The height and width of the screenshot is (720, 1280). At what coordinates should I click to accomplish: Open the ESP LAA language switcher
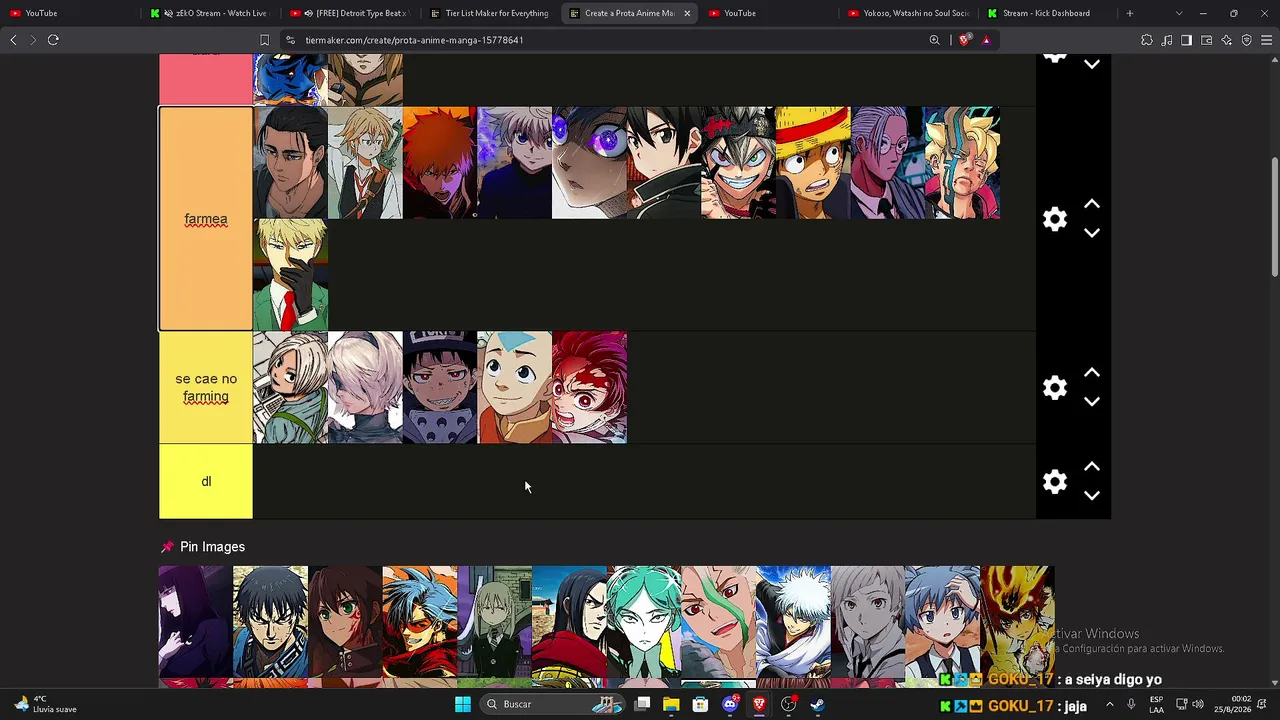1156,704
